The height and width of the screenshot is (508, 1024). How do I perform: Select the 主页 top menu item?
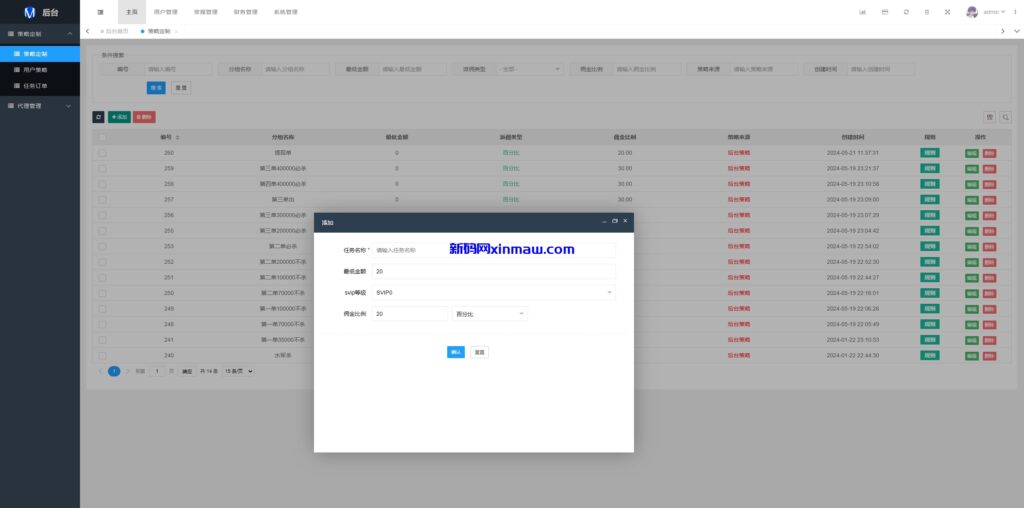pyautogui.click(x=132, y=12)
